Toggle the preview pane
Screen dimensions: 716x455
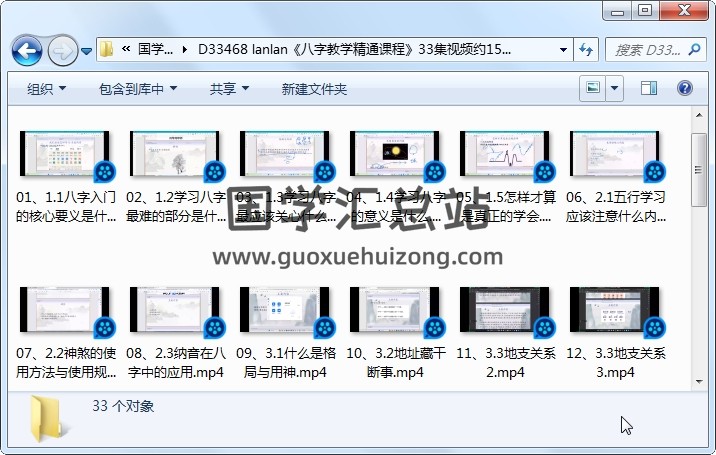[x=649, y=88]
